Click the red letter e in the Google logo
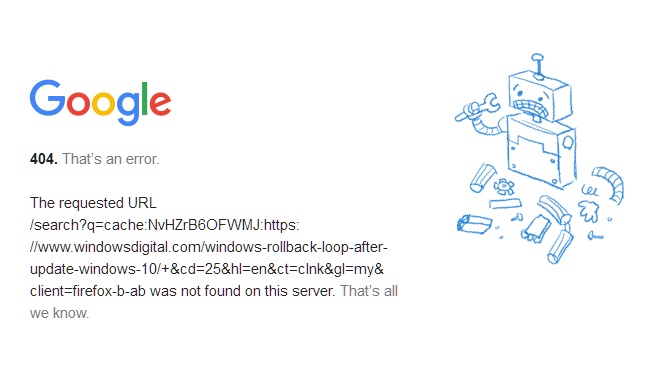Viewport: 653px width, 370px height. (x=160, y=103)
